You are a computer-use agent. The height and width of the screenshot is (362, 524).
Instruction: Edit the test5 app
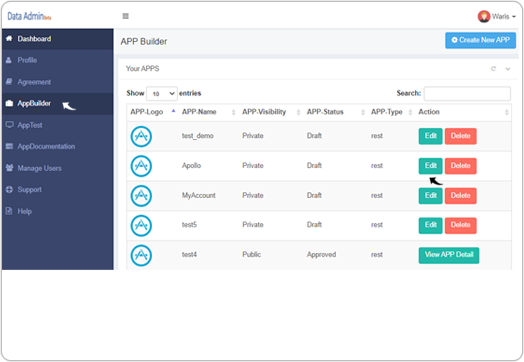(x=430, y=225)
